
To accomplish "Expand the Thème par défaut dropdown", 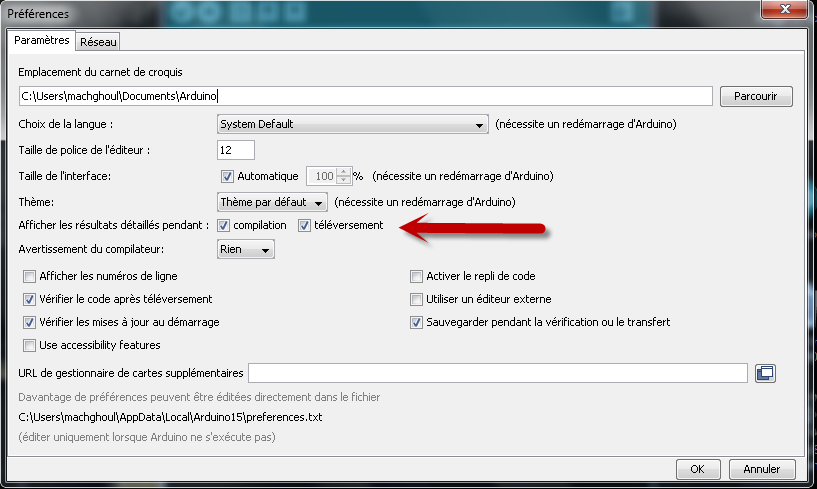I will (x=272, y=201).
